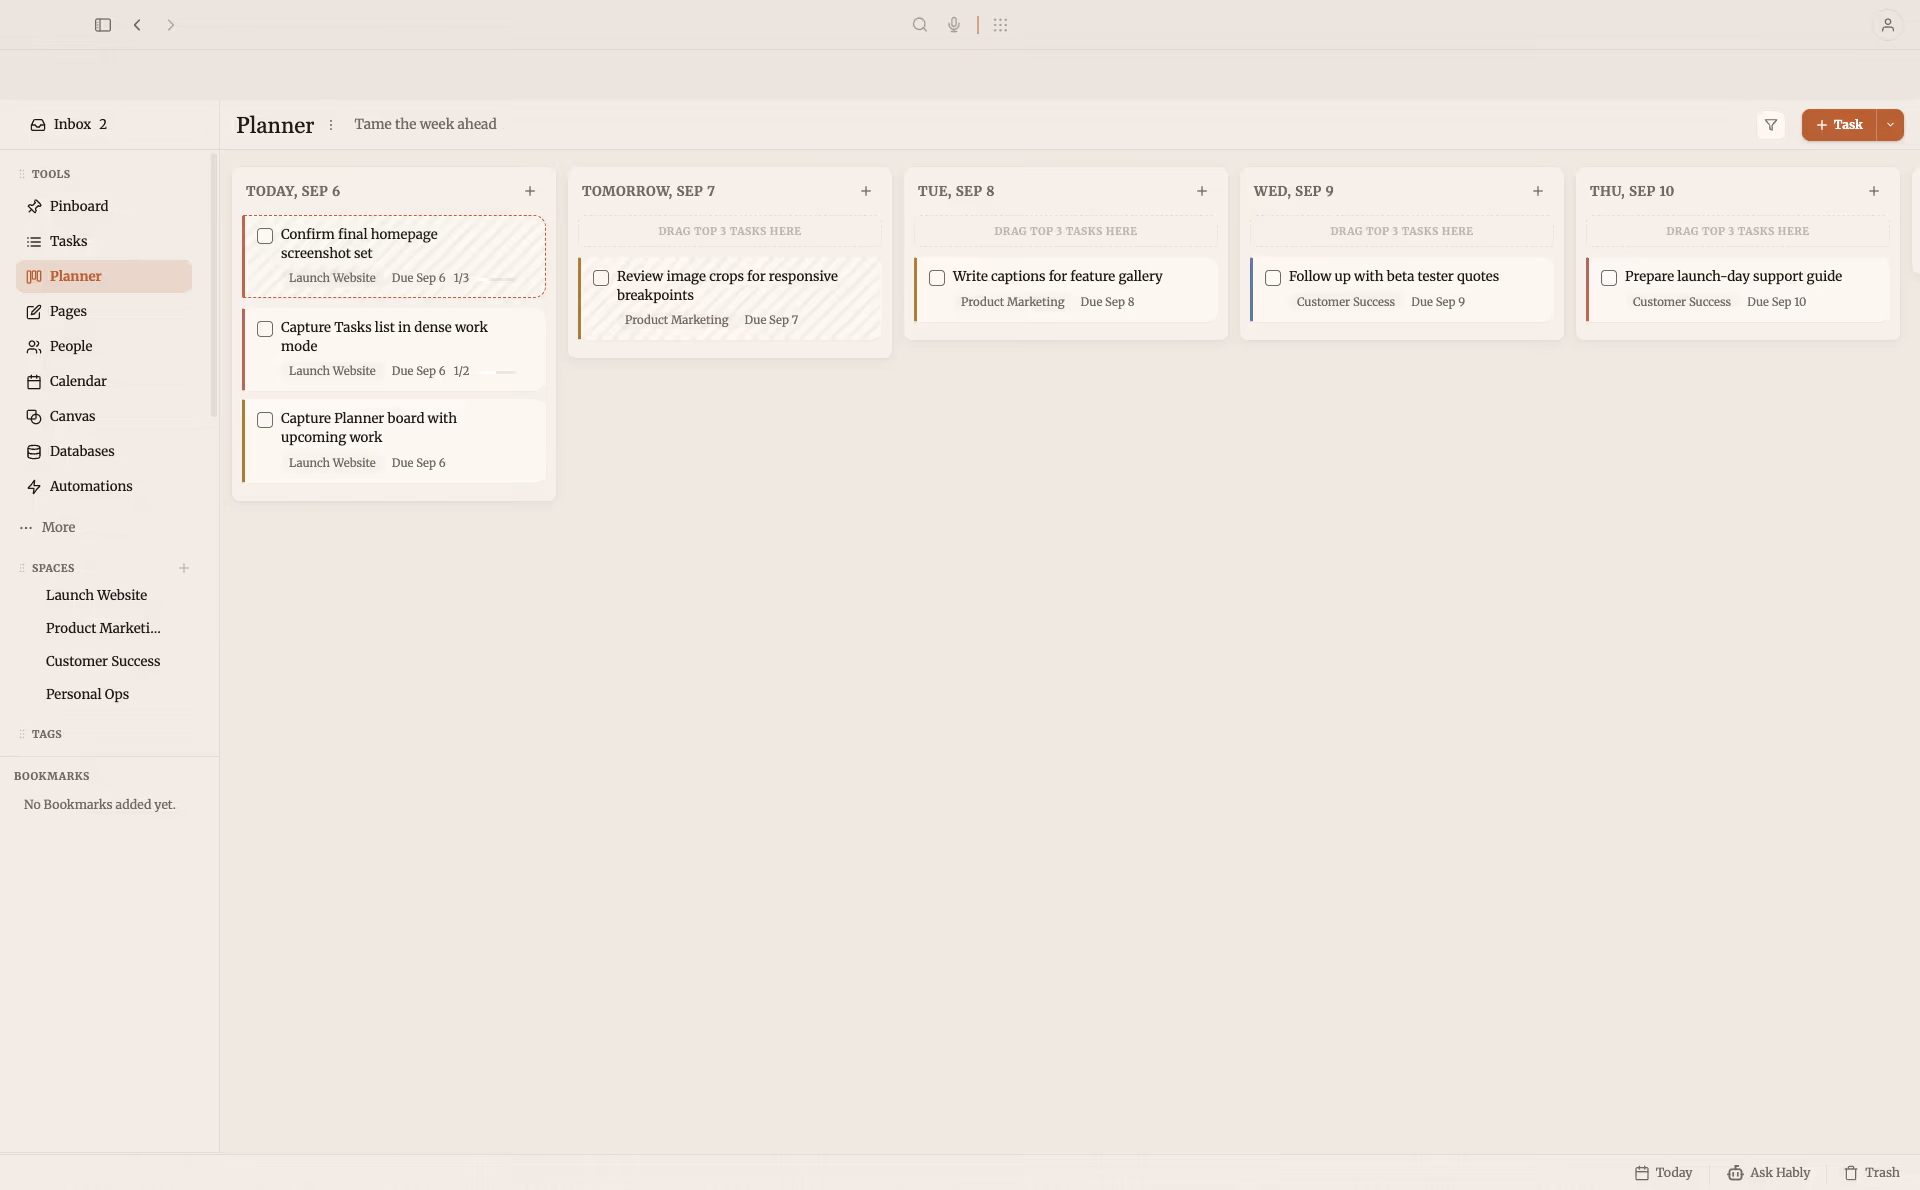1920x1190 pixels.
Task: Expand More tools in the sidebar
Action: [x=47, y=527]
